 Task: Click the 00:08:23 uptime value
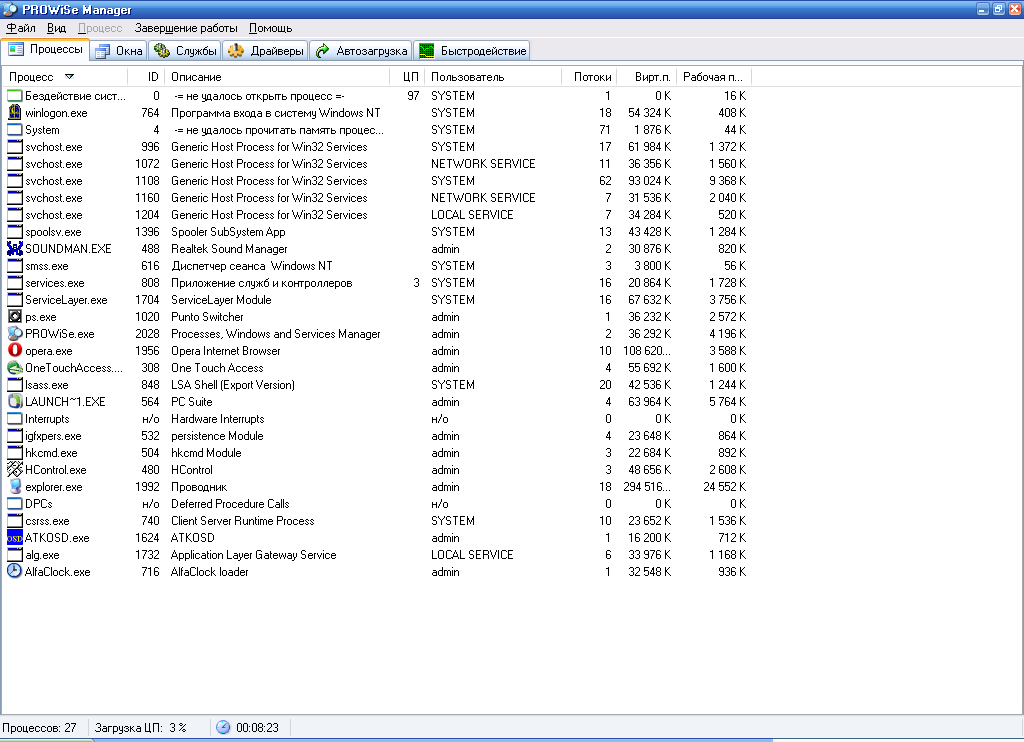click(257, 728)
